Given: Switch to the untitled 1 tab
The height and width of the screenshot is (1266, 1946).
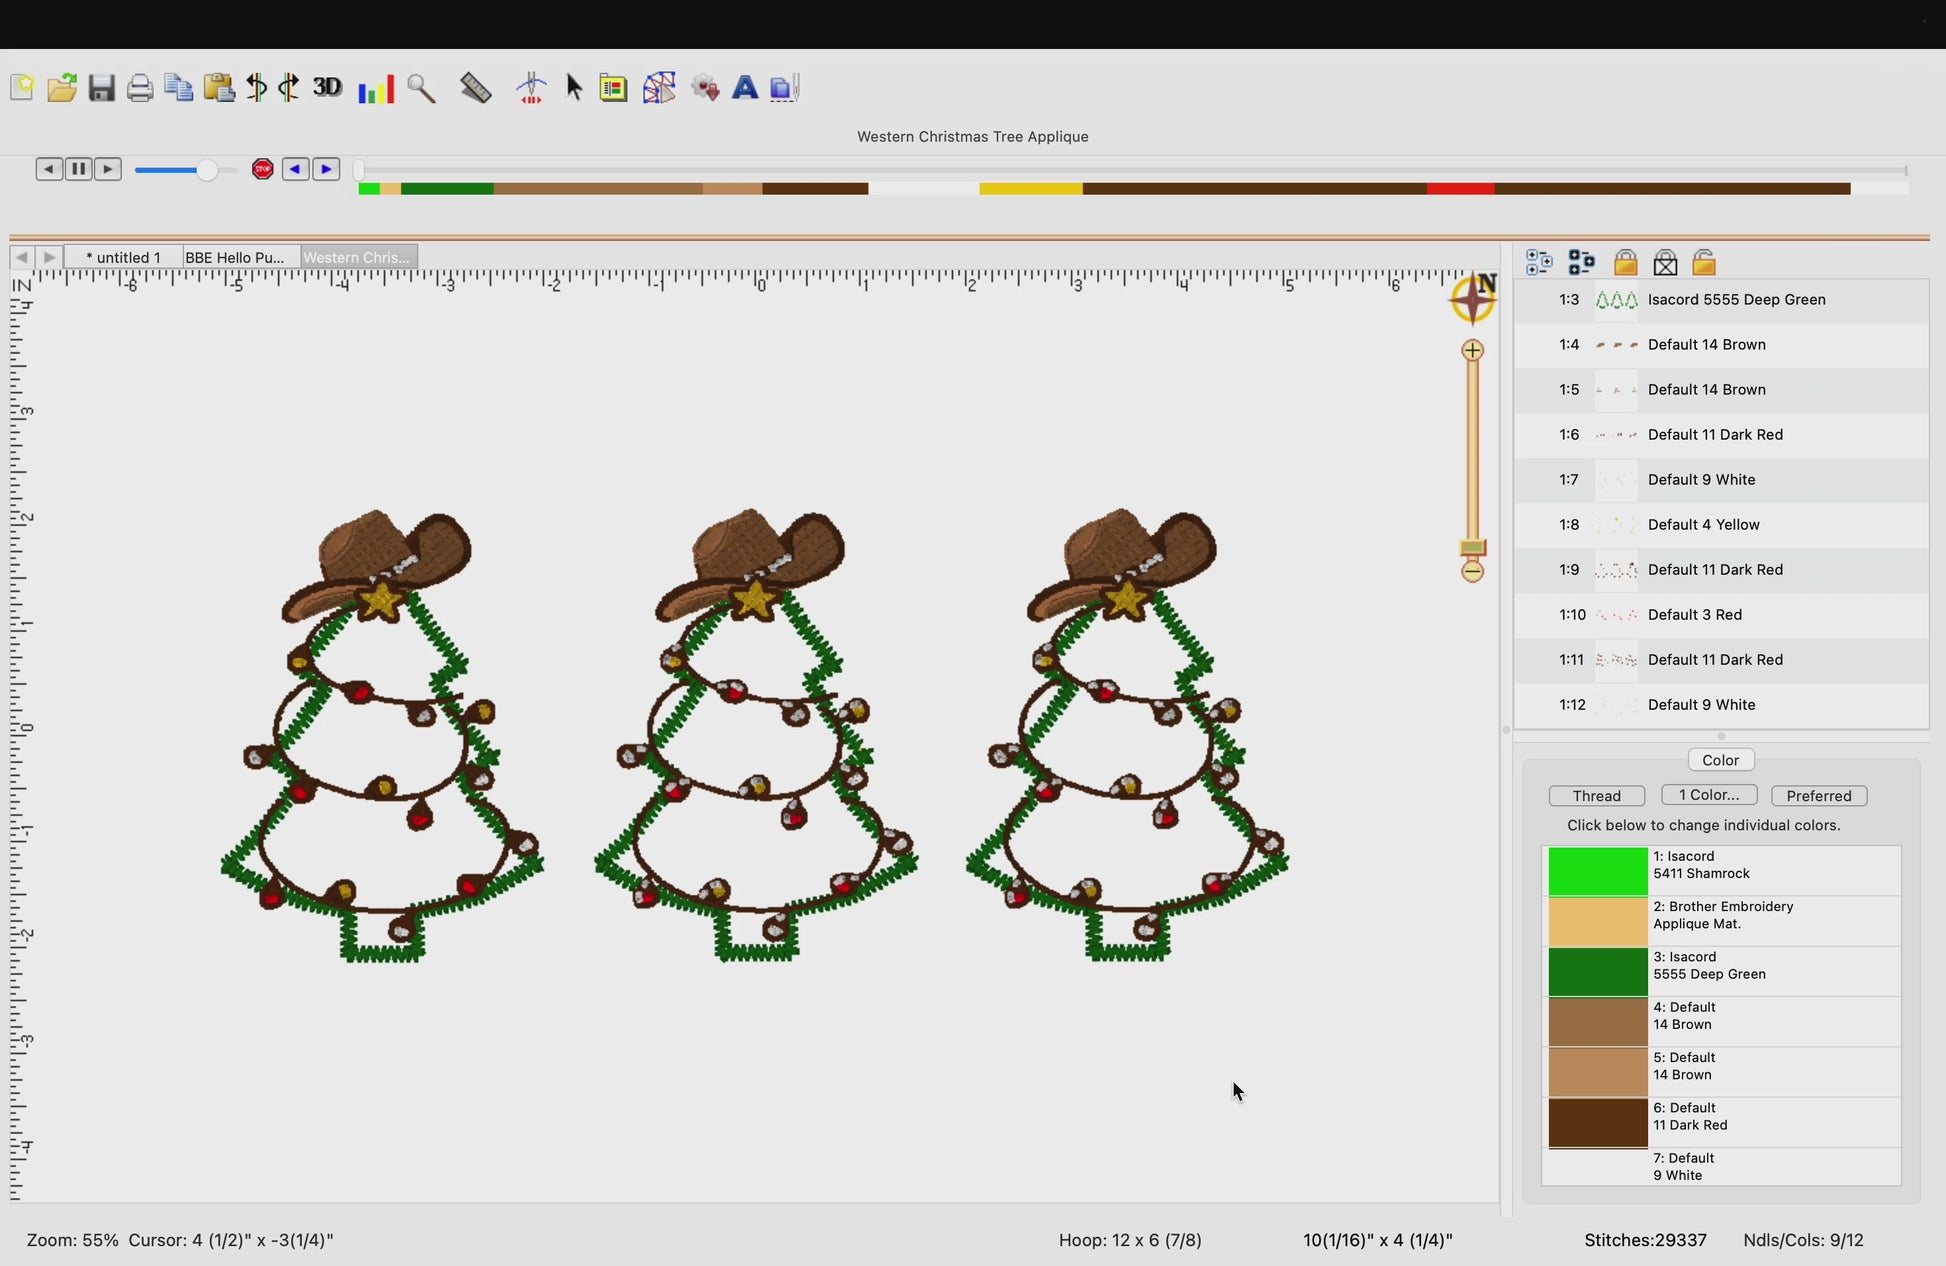Looking at the screenshot, I should pyautogui.click(x=123, y=257).
